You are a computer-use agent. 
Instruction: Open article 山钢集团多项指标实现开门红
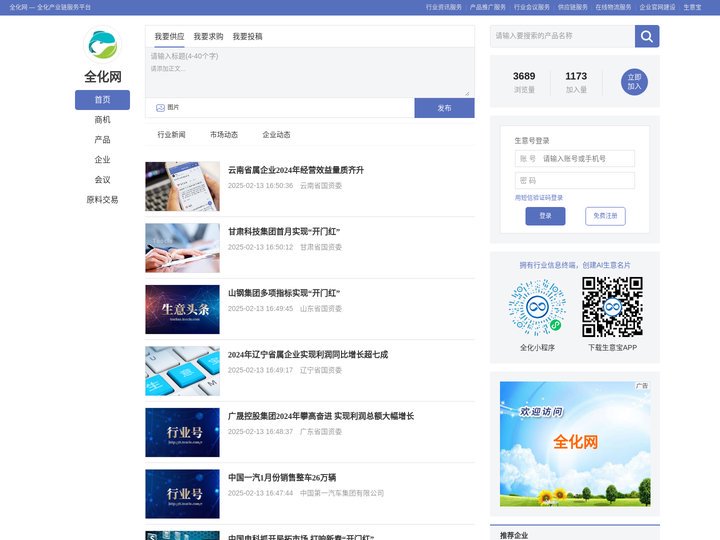284,293
